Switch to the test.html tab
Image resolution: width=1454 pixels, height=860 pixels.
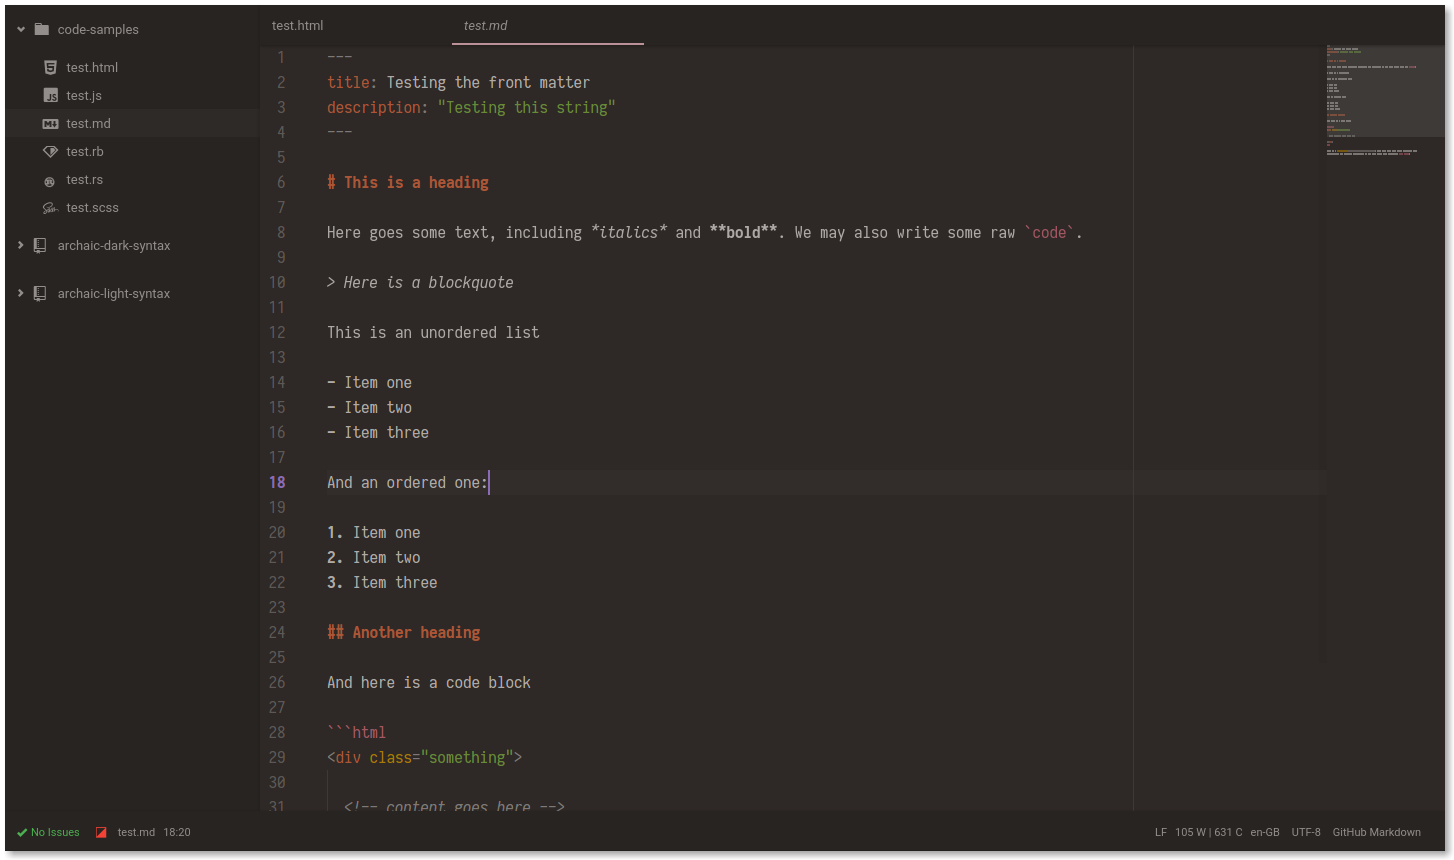pos(356,25)
